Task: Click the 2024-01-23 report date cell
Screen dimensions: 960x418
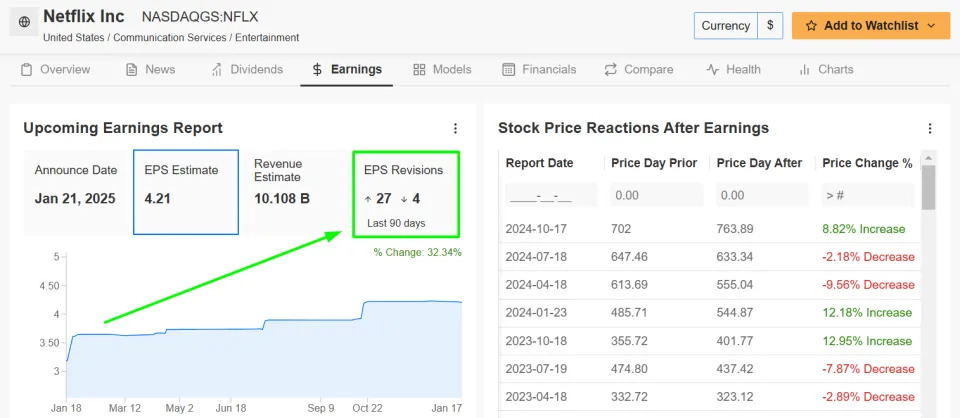Action: pos(536,313)
